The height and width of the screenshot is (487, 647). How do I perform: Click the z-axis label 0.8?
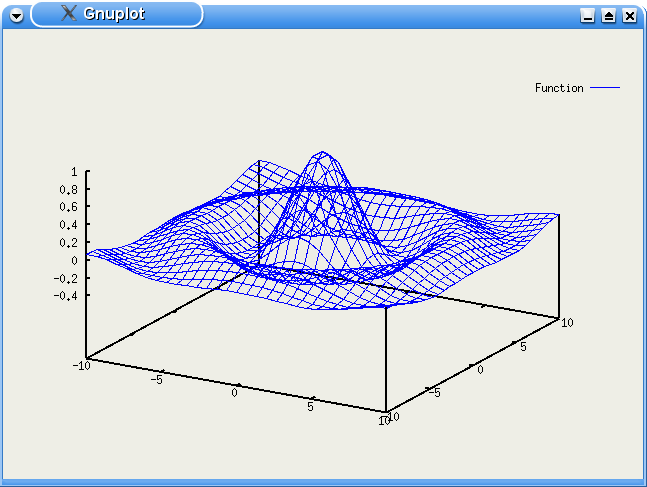[68, 190]
